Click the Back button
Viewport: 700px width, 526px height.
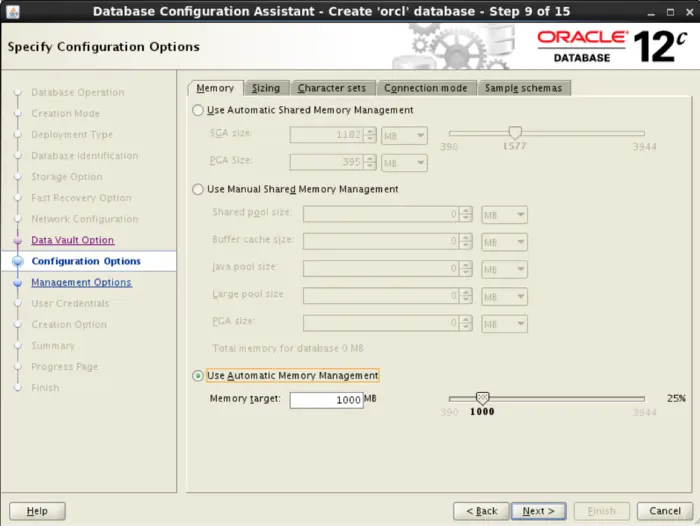pyautogui.click(x=481, y=511)
